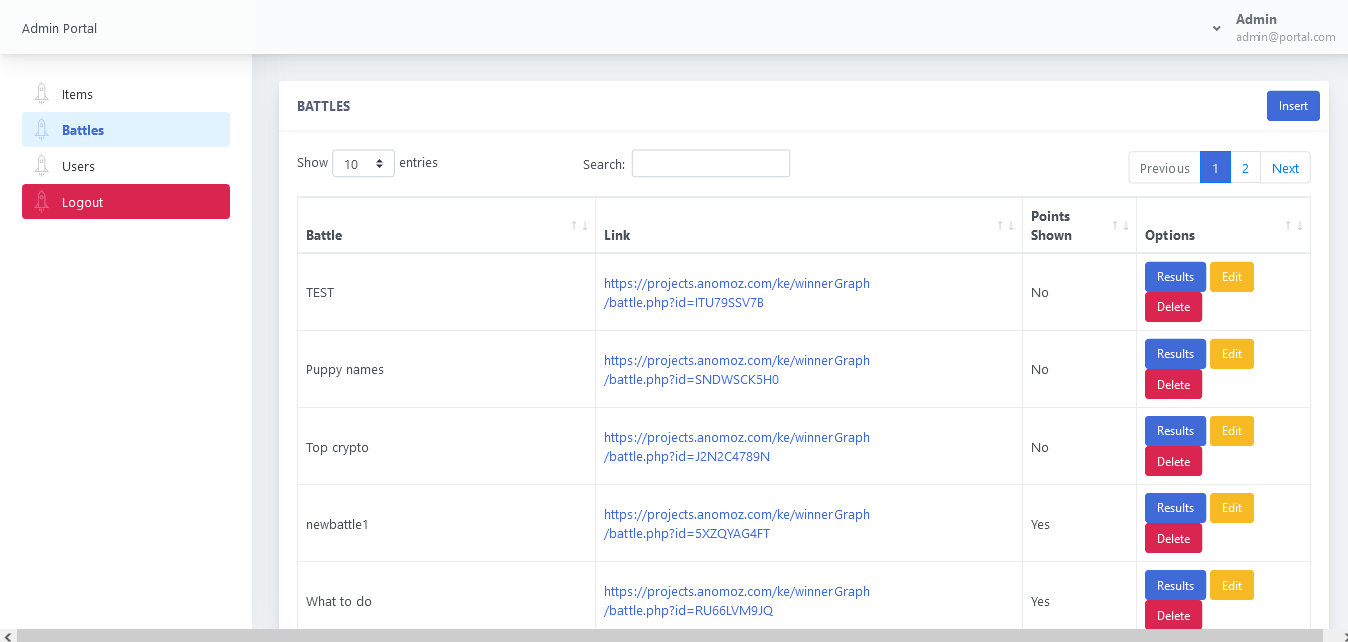Viewport: 1348px width, 642px height.
Task: Click the rocket icon beside Items
Action: [x=41, y=94]
